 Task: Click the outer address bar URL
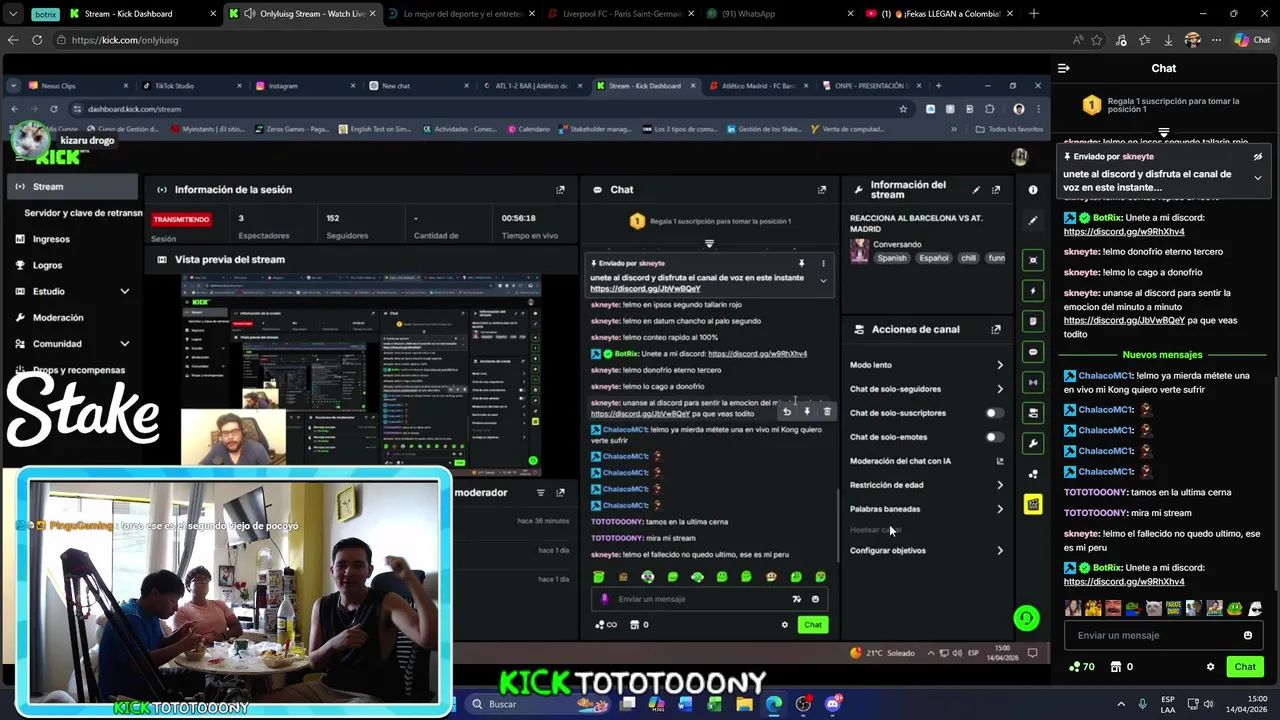click(x=125, y=40)
